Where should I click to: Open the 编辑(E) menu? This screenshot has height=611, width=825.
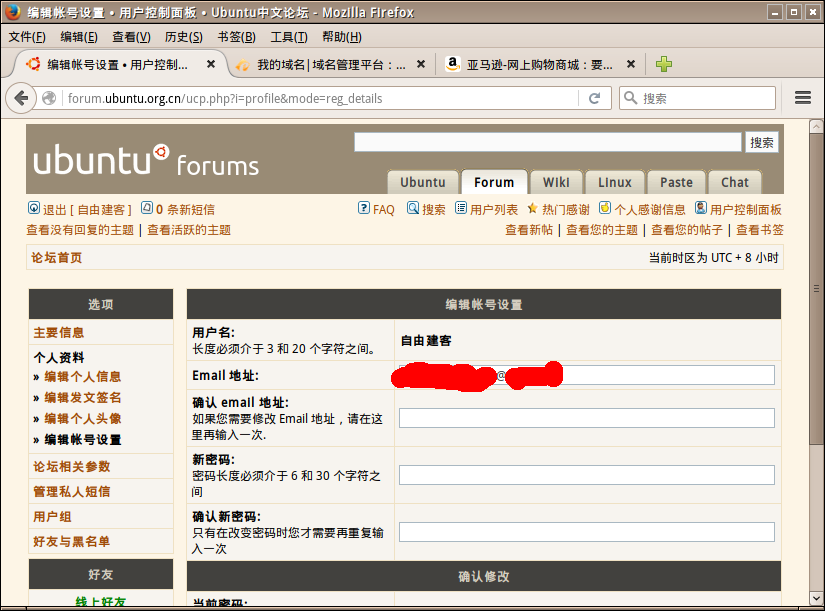pyautogui.click(x=79, y=37)
